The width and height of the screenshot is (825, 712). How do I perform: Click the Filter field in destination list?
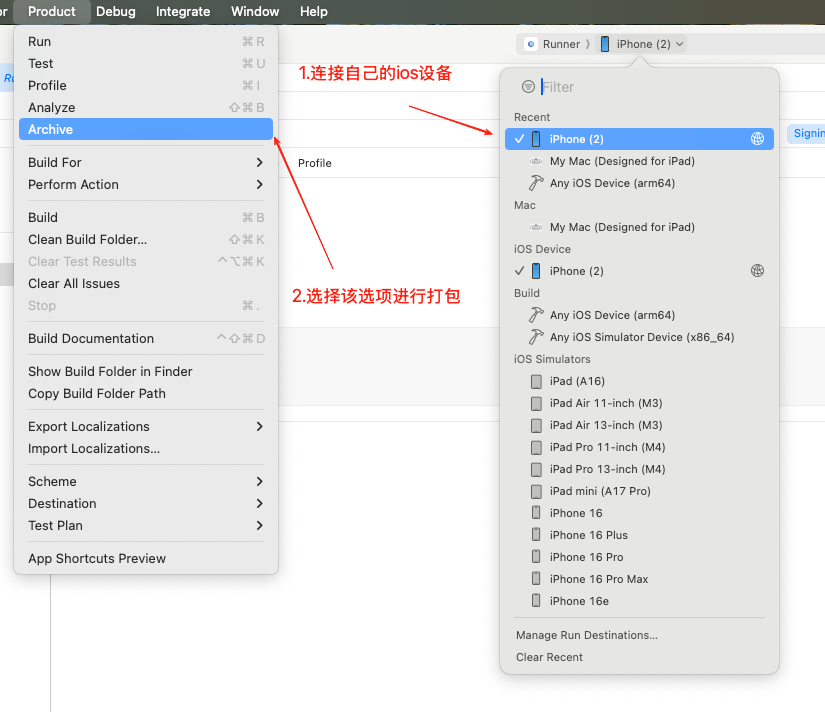pyautogui.click(x=652, y=87)
